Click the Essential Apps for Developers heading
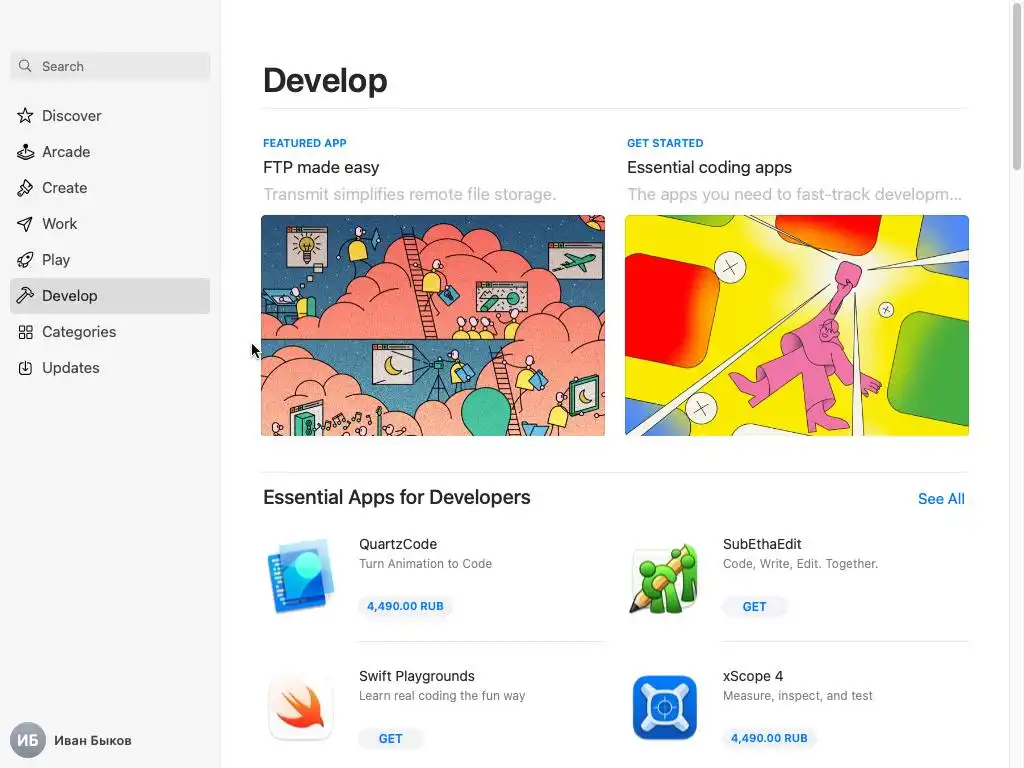The height and width of the screenshot is (768, 1024). [x=396, y=497]
